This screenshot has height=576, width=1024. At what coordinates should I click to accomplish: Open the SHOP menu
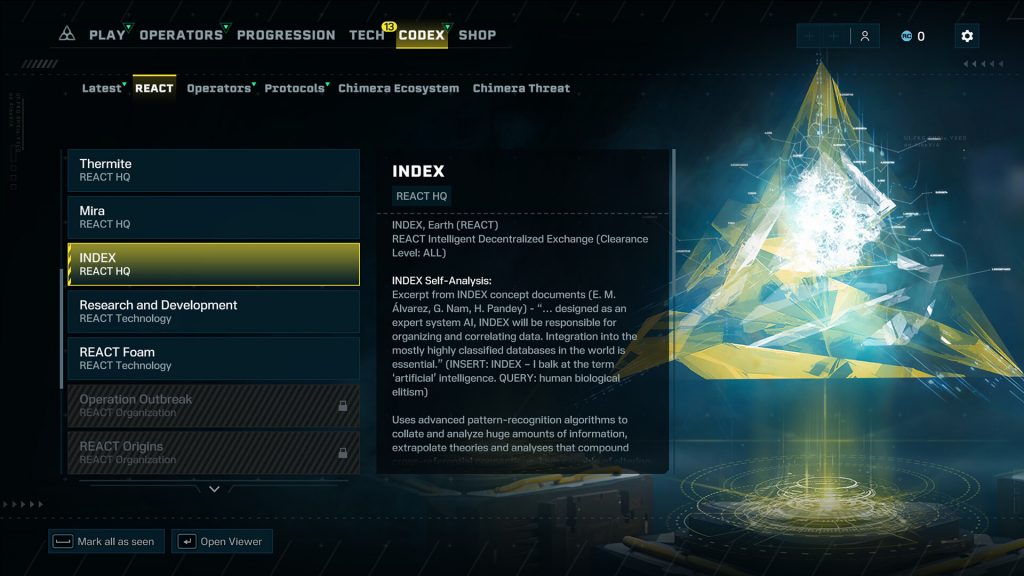(x=477, y=35)
